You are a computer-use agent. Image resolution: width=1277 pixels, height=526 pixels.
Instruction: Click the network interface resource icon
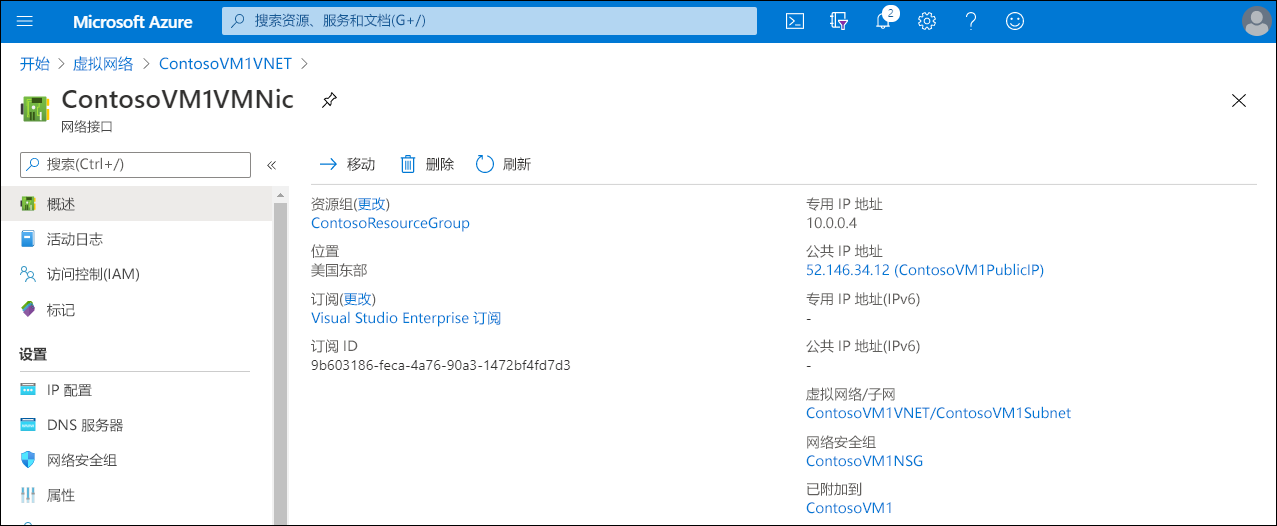pyautogui.click(x=35, y=109)
